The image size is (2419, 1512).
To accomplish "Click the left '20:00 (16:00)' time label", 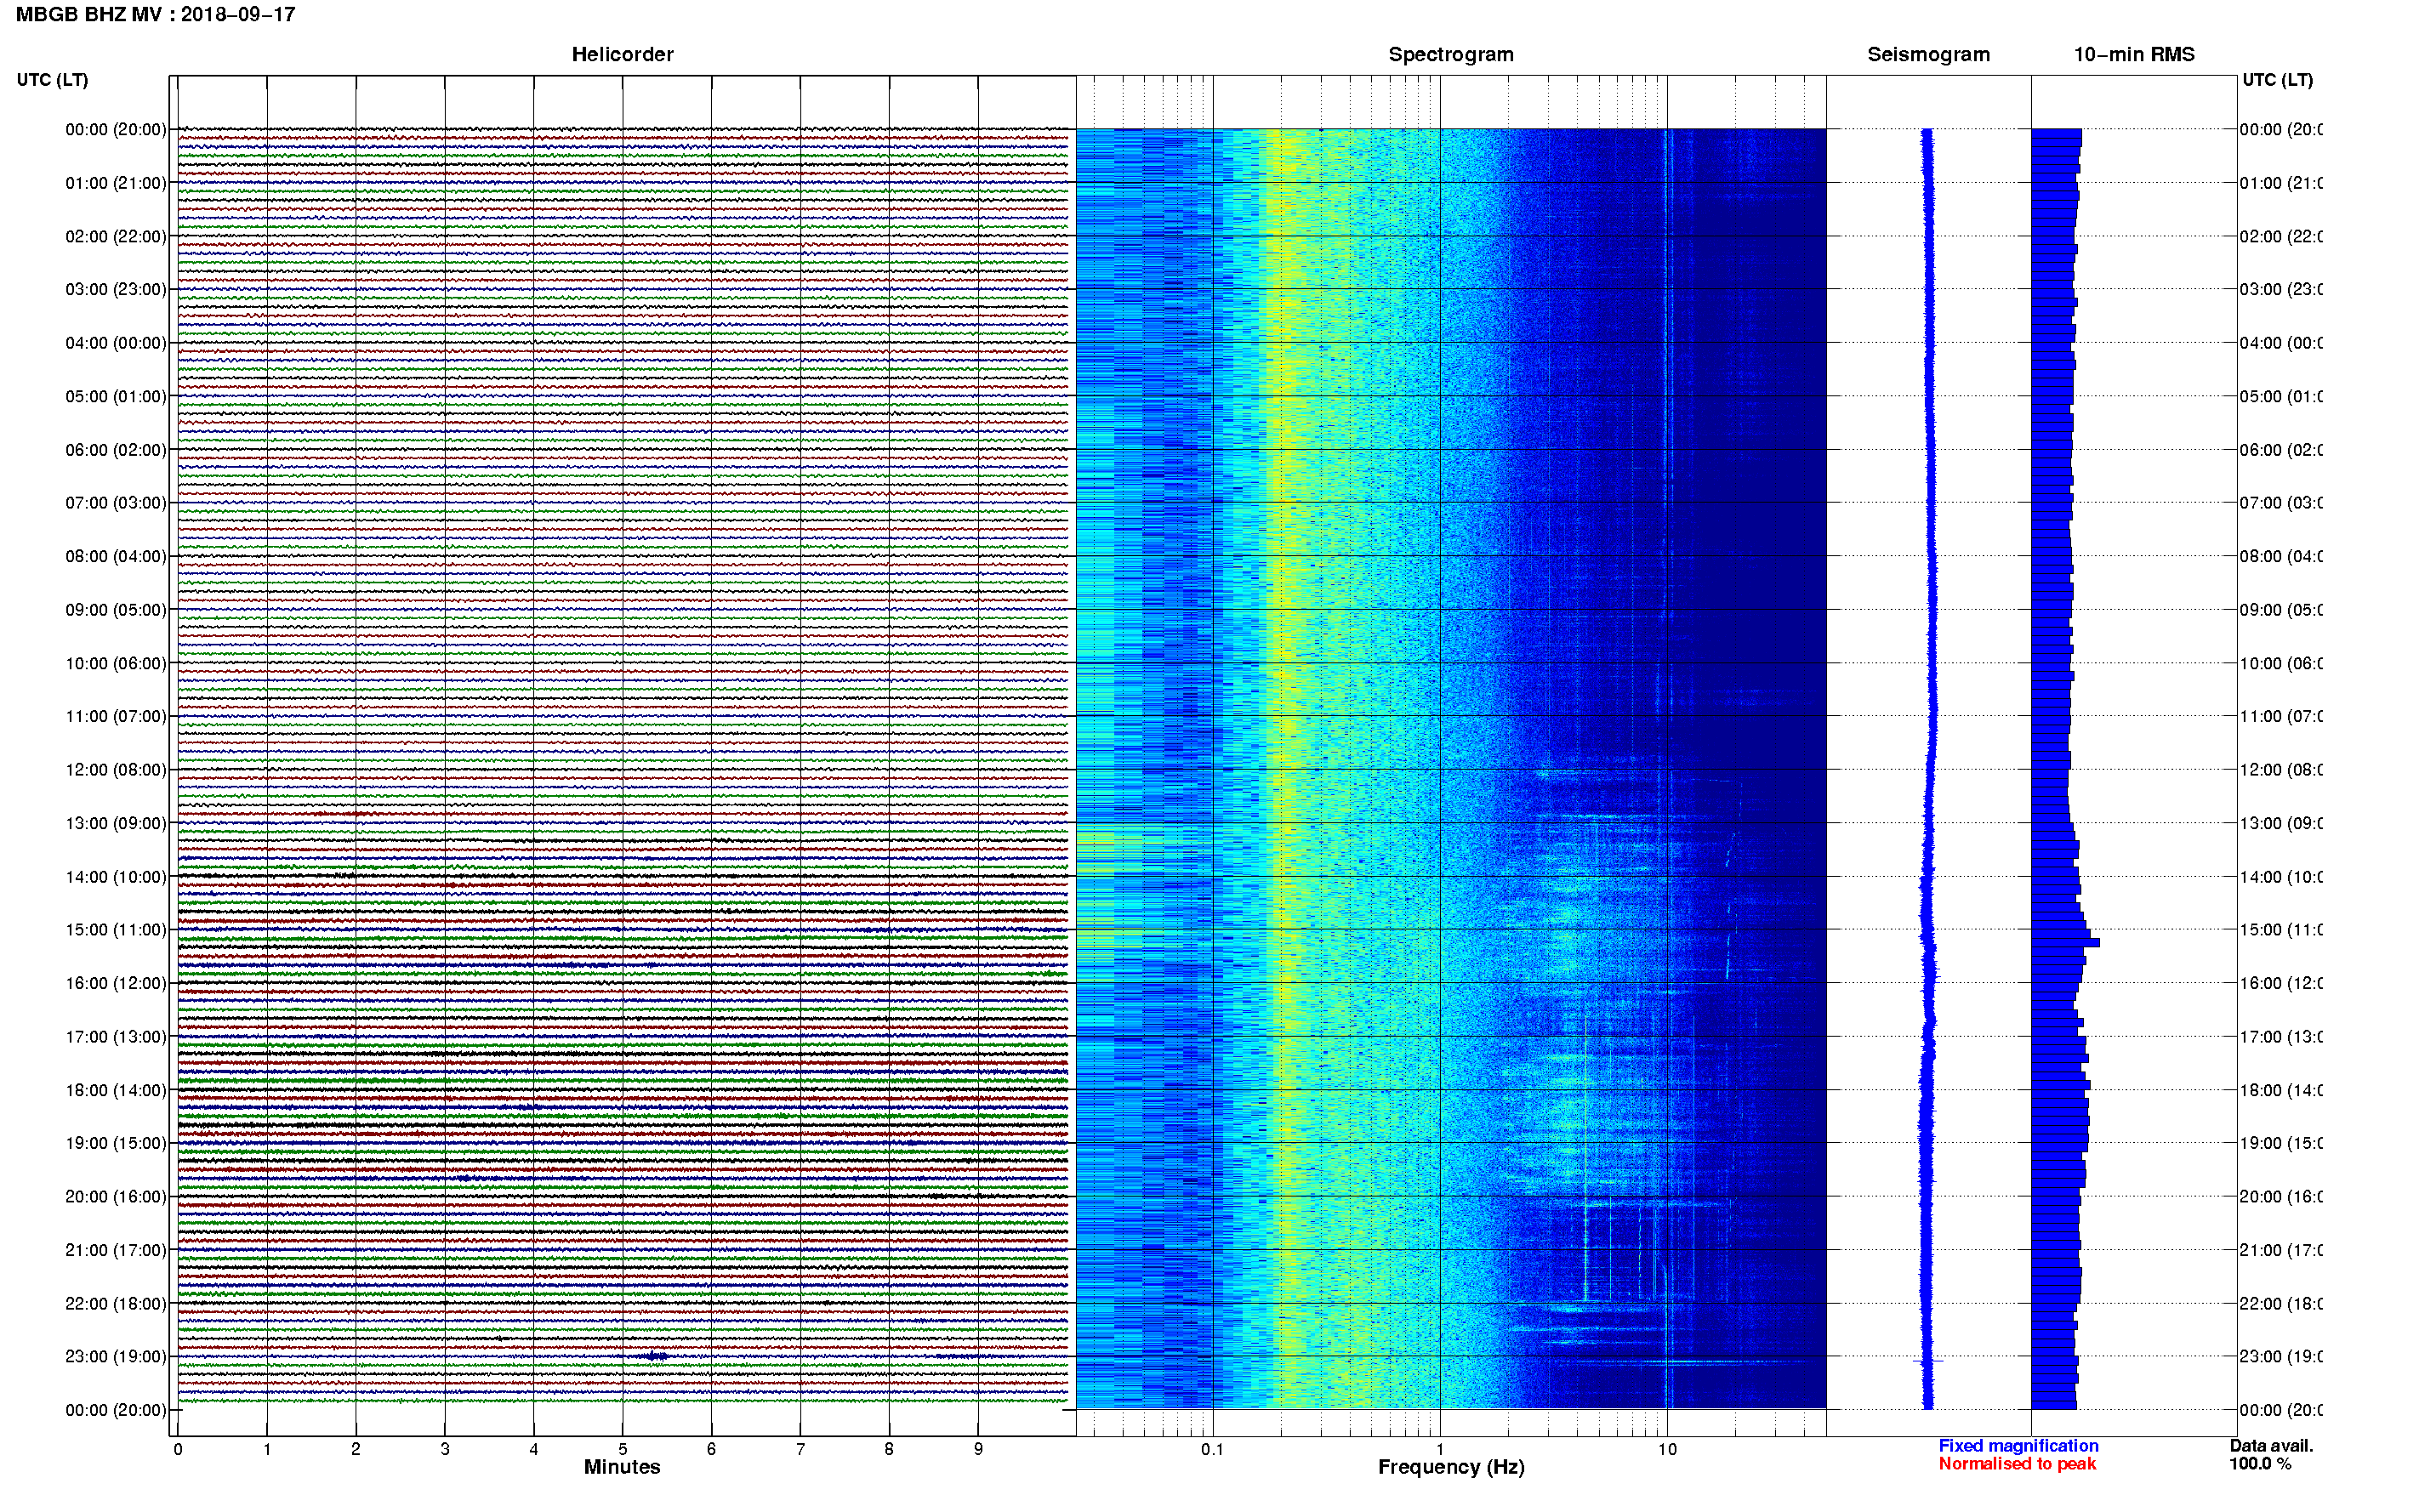I will pos(116,1196).
